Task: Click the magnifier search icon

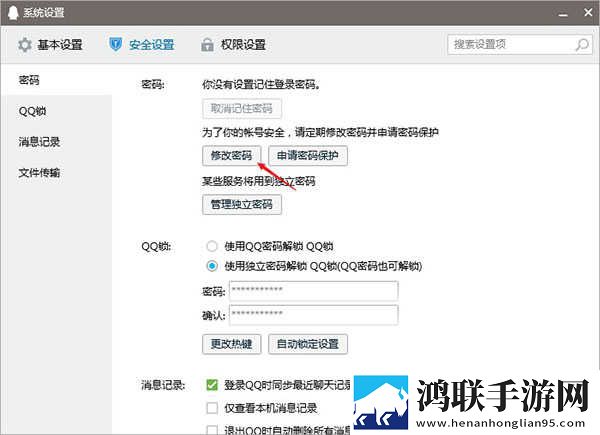Action: (582, 45)
